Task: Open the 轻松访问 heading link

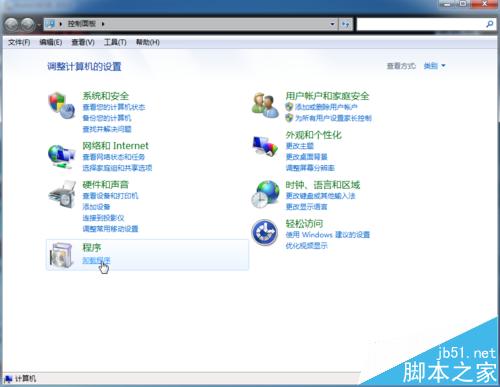Action: [304, 223]
